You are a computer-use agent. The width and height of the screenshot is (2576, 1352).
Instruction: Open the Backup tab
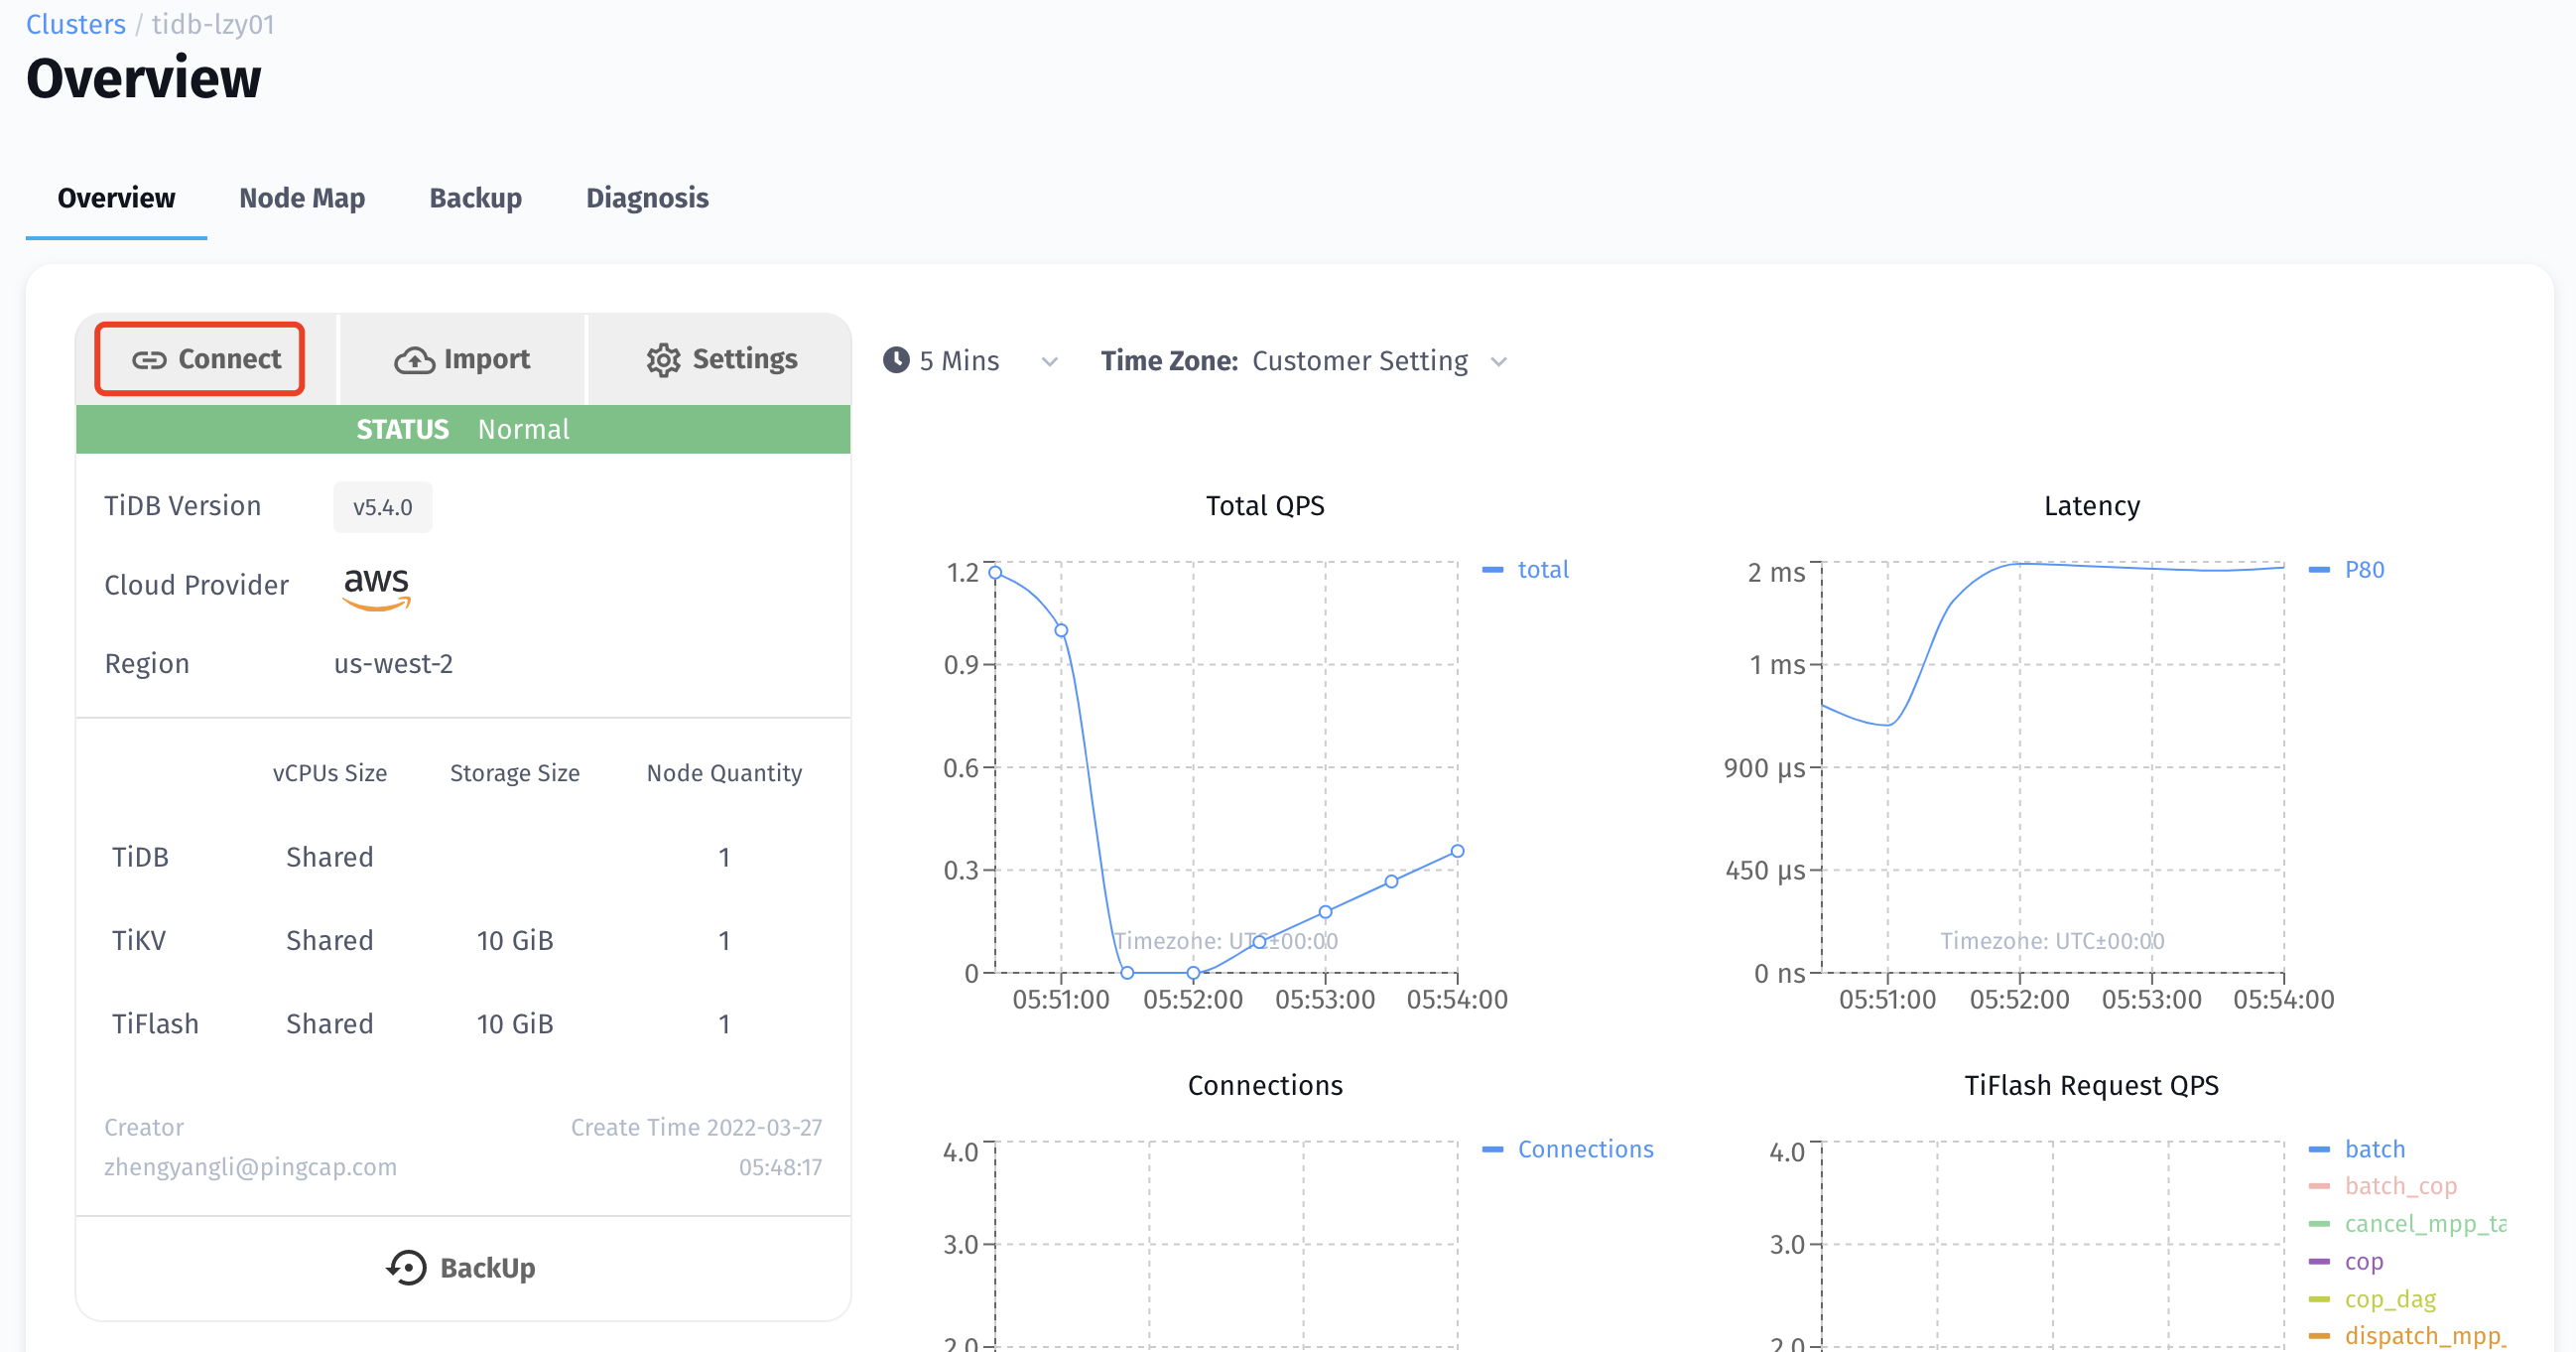[x=475, y=198]
